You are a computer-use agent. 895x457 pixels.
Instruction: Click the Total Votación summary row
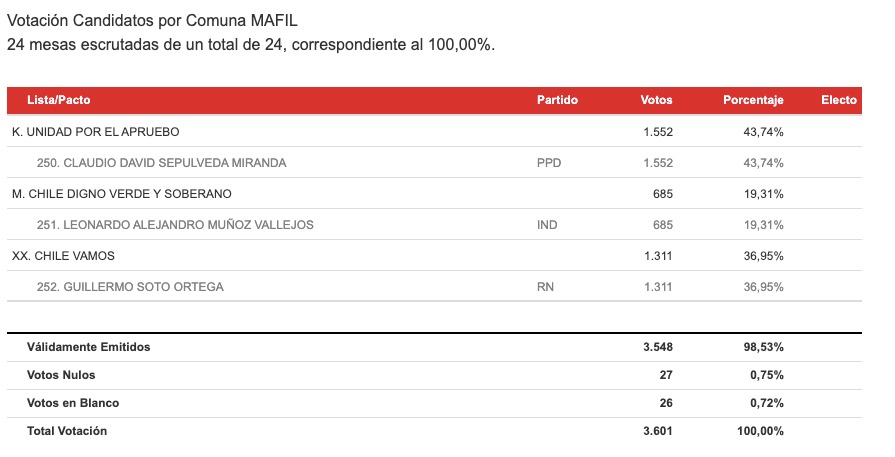tap(434, 431)
